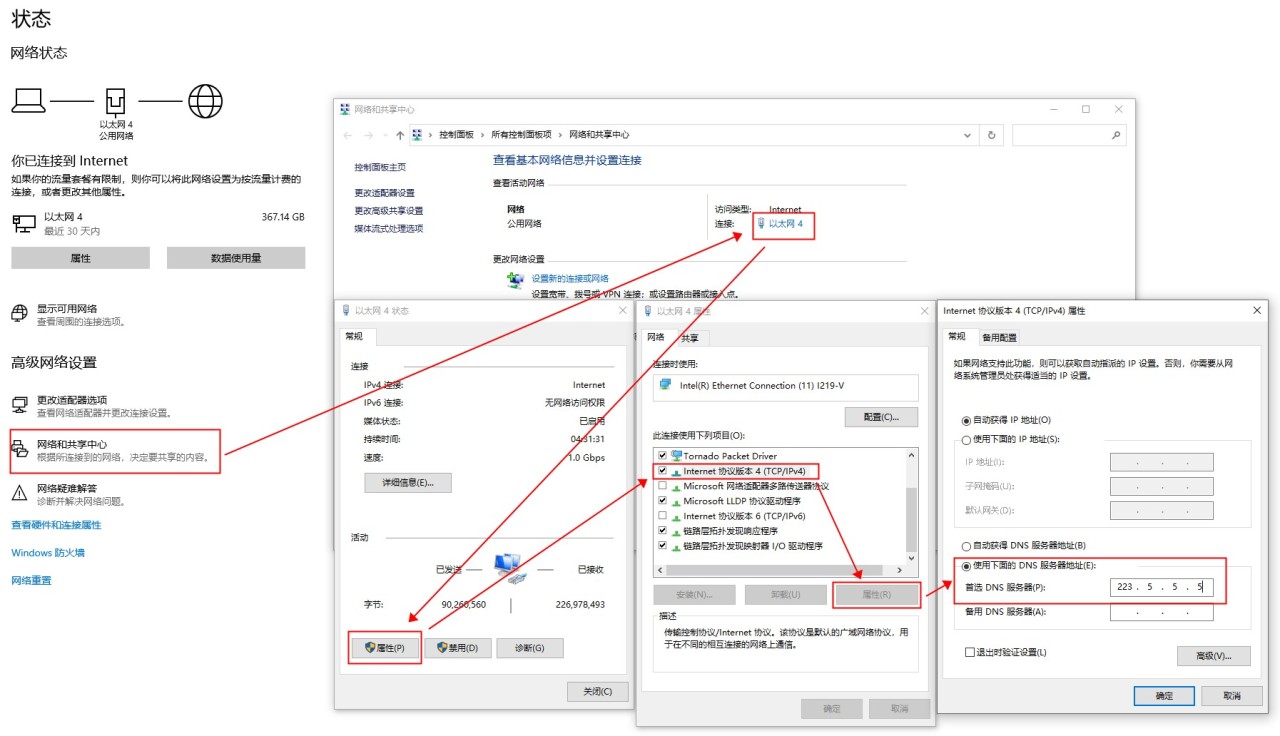Image resolution: width=1280 pixels, height=736 pixels.
Task: Click the refresh button next to the address bar
Action: tap(991, 135)
